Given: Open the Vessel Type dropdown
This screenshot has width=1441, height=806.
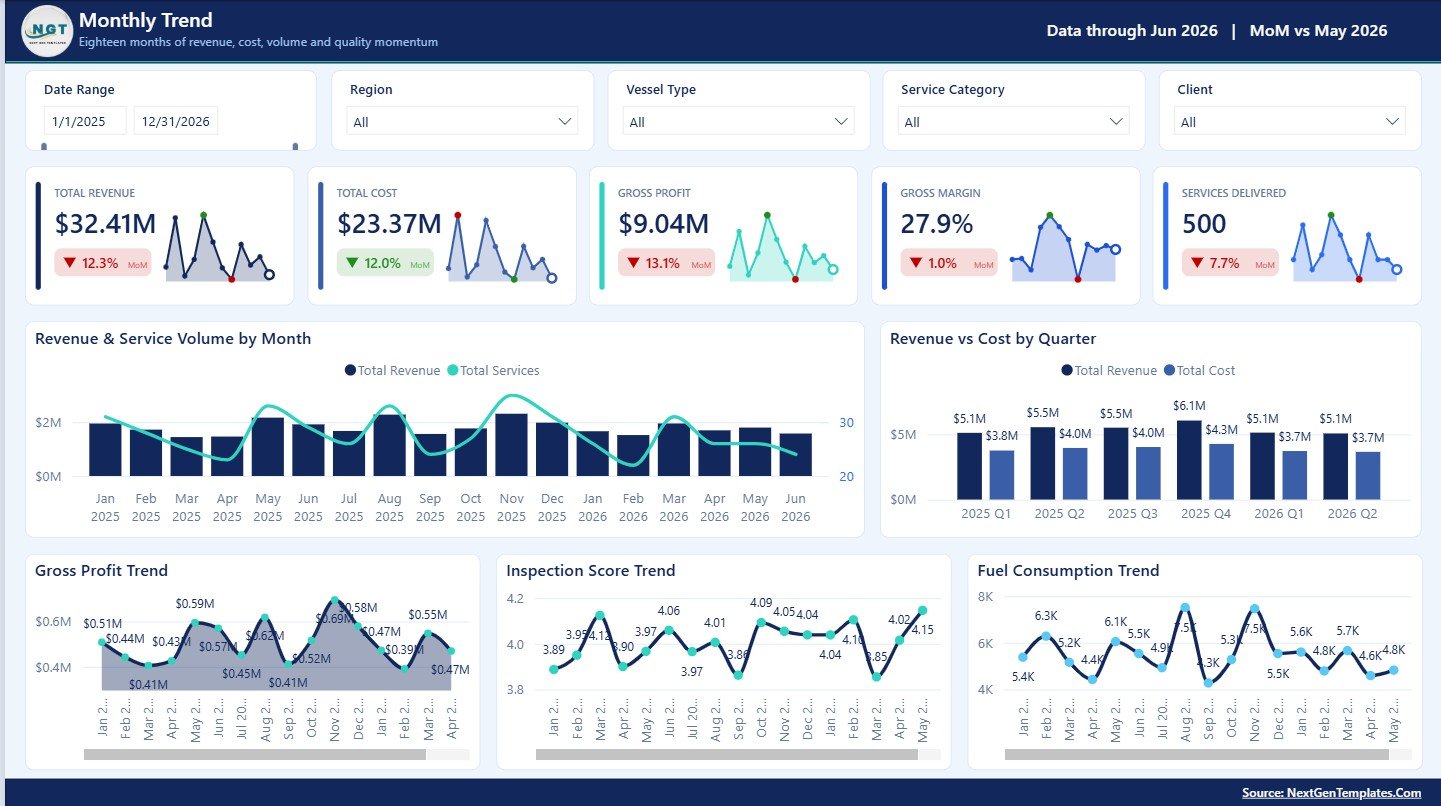Looking at the screenshot, I should coord(739,121).
